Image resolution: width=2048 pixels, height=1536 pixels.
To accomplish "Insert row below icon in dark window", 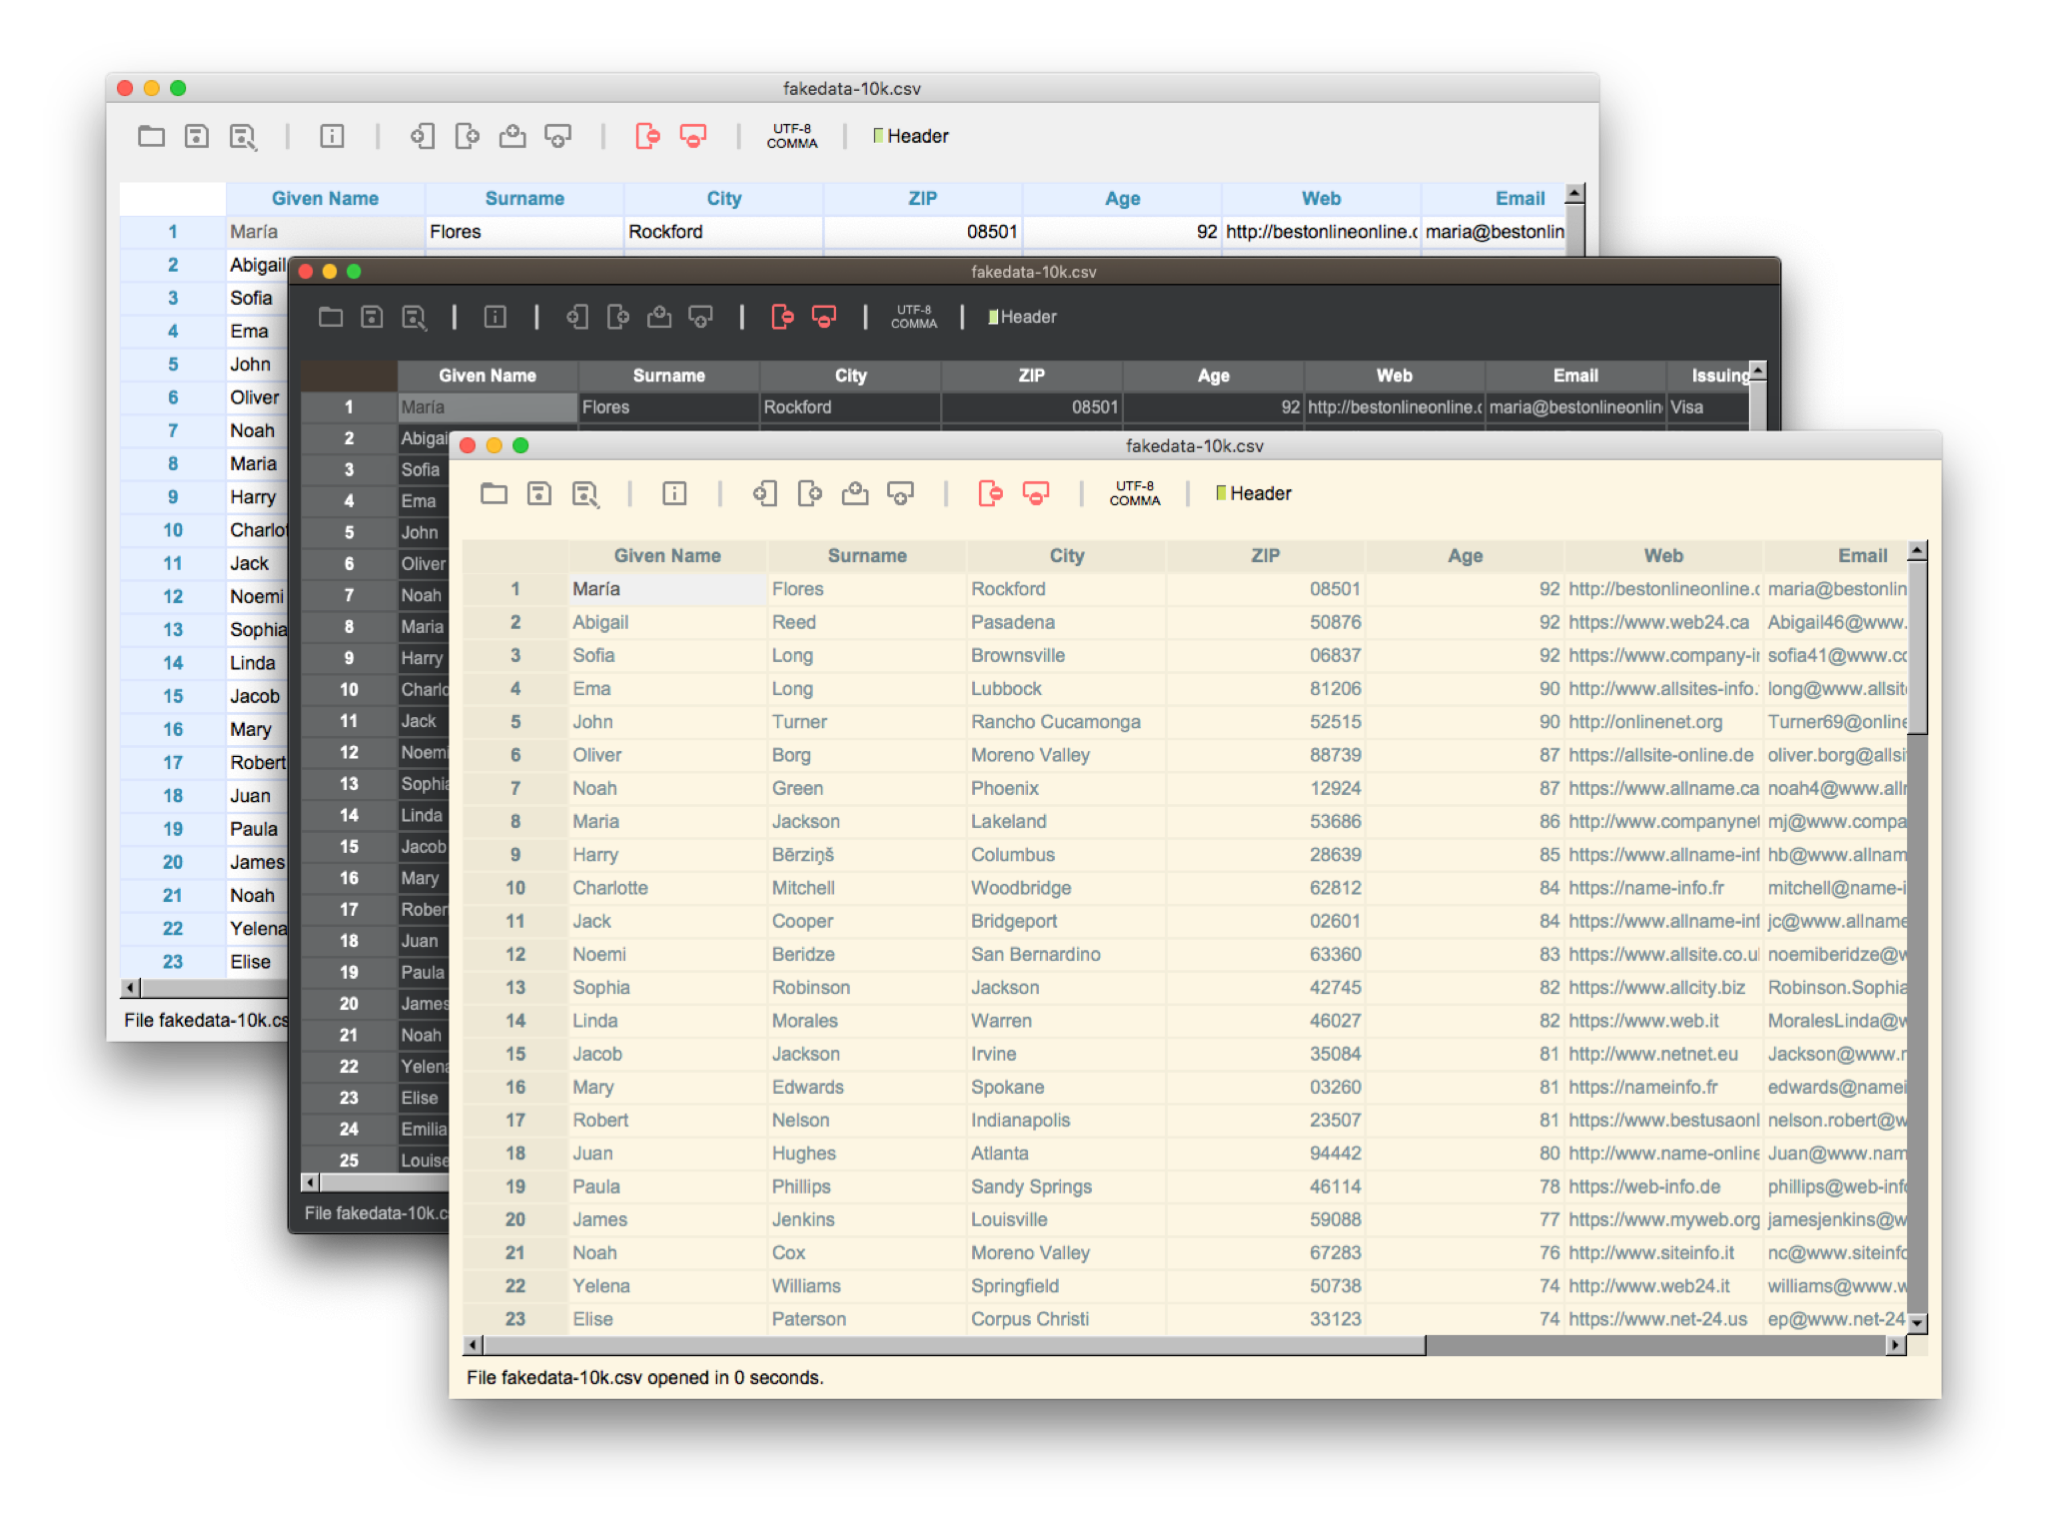I will 701,317.
